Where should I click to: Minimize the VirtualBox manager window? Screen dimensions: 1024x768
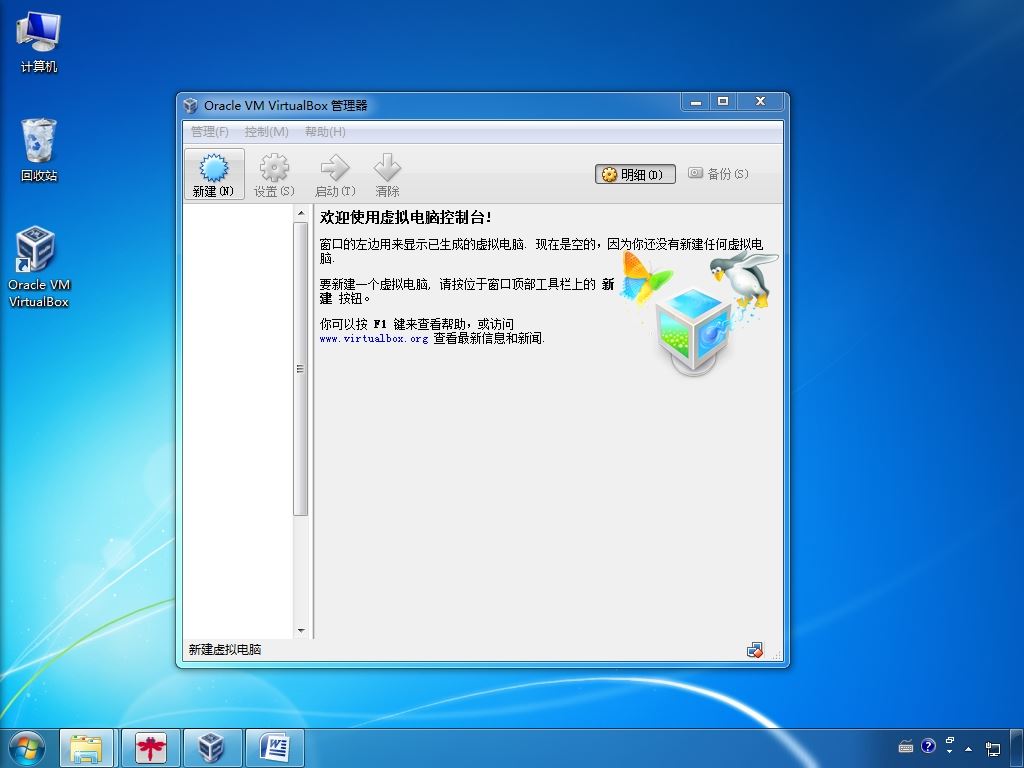[696, 102]
